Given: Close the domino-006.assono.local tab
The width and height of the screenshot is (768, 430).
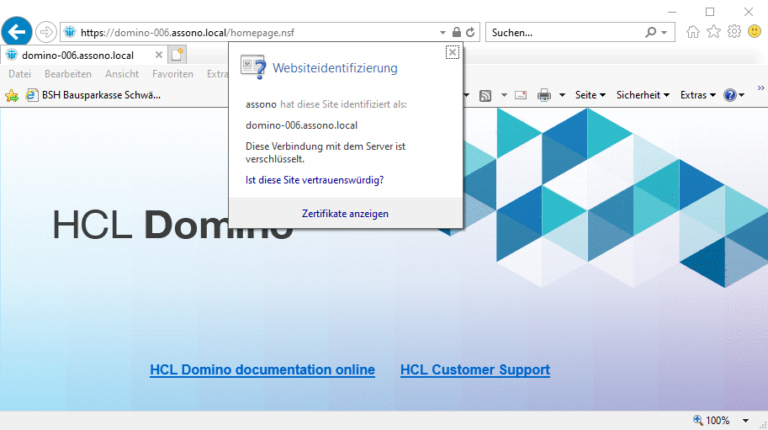Looking at the screenshot, I should point(159,55).
